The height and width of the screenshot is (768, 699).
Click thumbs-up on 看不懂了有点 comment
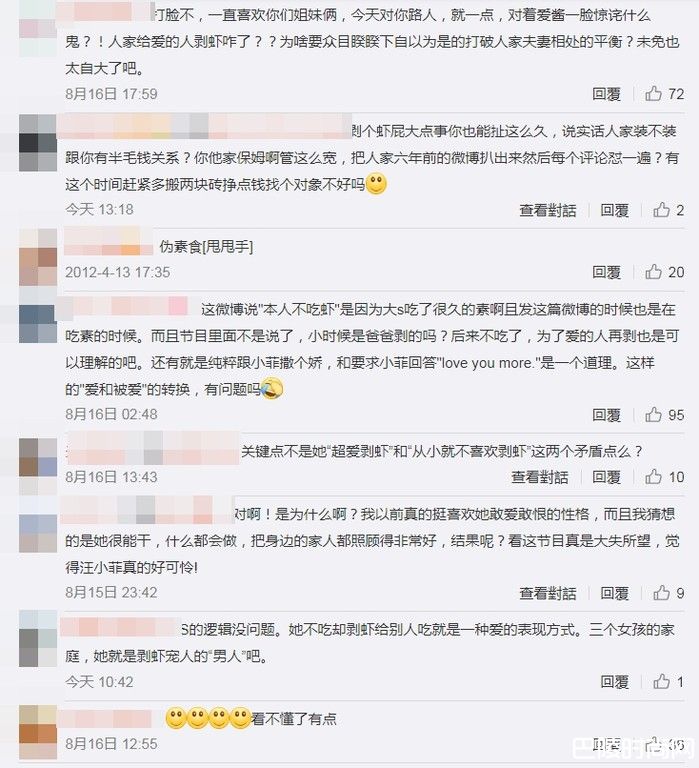[653, 744]
